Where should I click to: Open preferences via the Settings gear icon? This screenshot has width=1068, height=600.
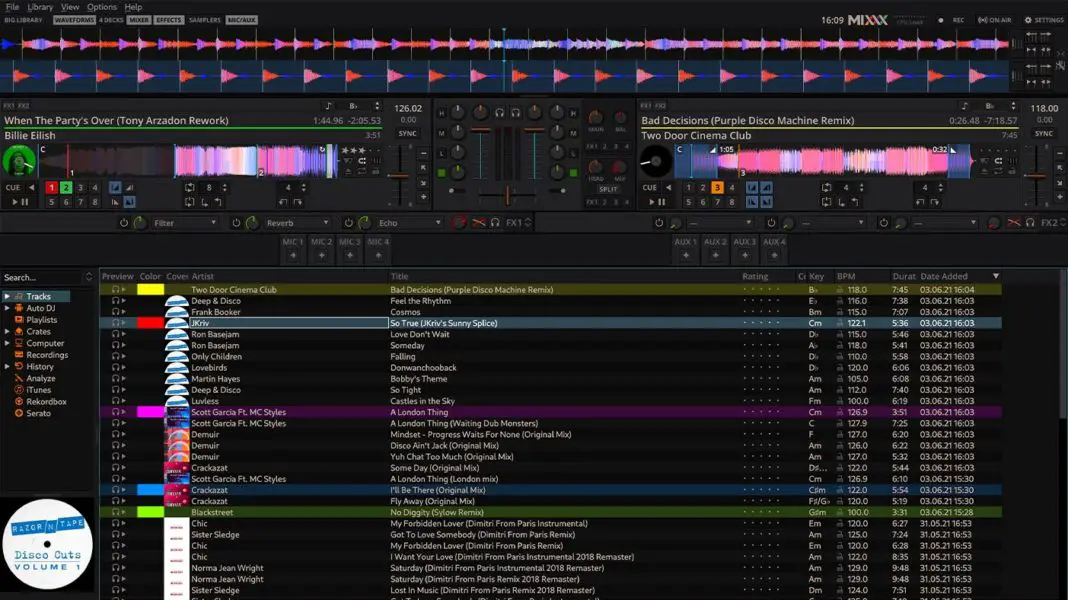pos(1029,19)
